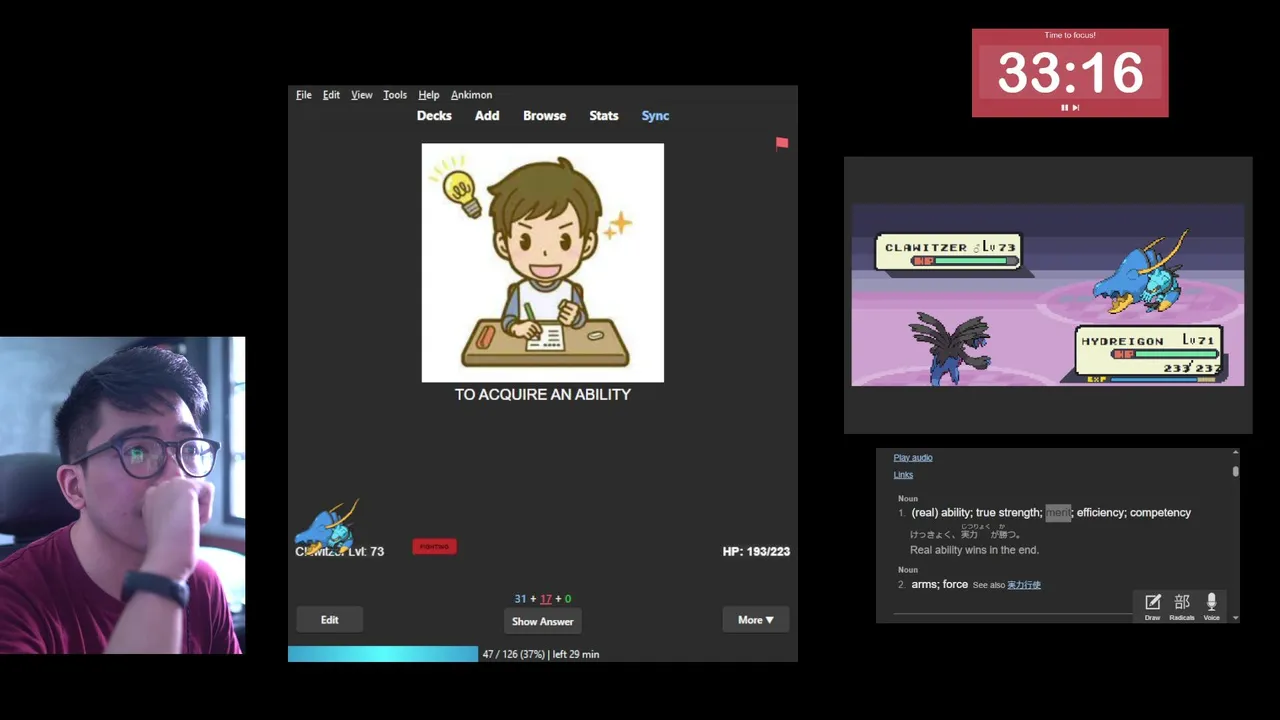Open the Radicals kanji lookup tool

click(x=1182, y=606)
